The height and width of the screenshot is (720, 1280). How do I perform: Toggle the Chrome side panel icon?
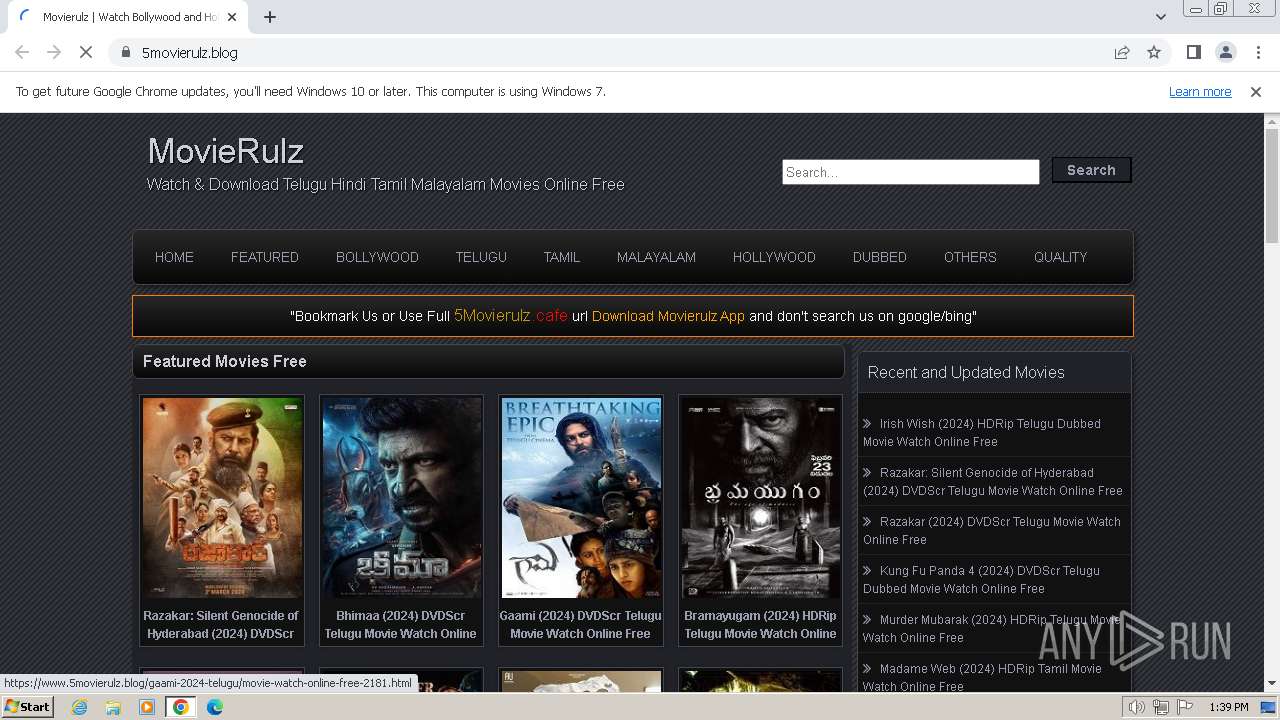tap(1193, 52)
